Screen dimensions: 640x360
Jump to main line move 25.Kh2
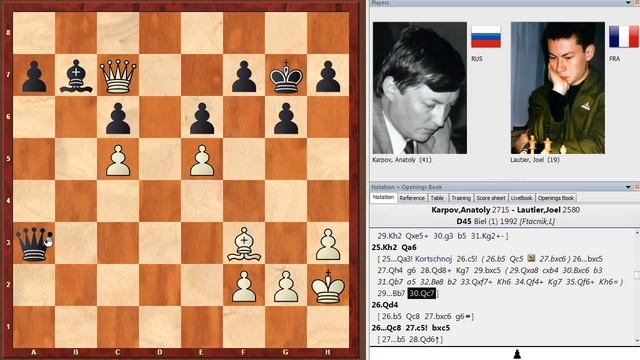[384, 247]
